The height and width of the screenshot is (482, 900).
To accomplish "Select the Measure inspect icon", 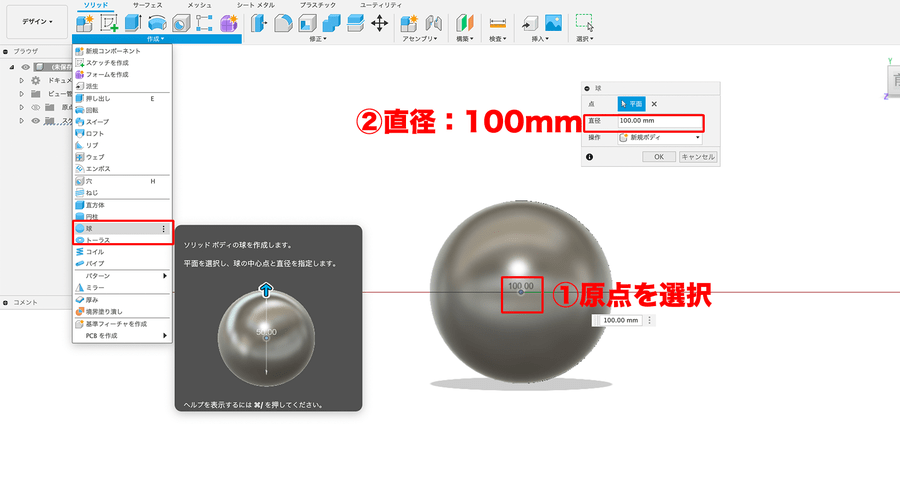I will point(498,23).
